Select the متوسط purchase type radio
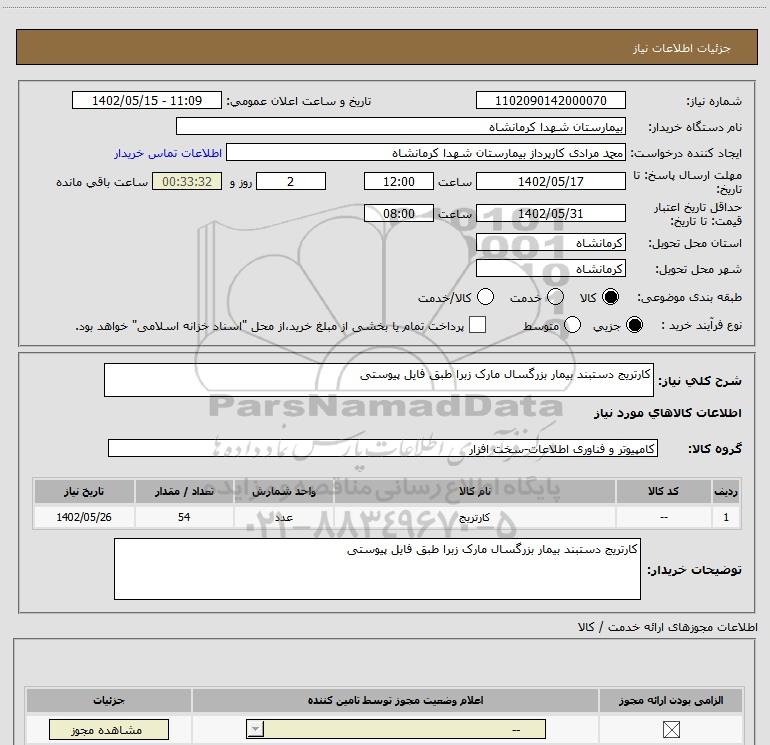770x745 pixels. click(x=572, y=325)
